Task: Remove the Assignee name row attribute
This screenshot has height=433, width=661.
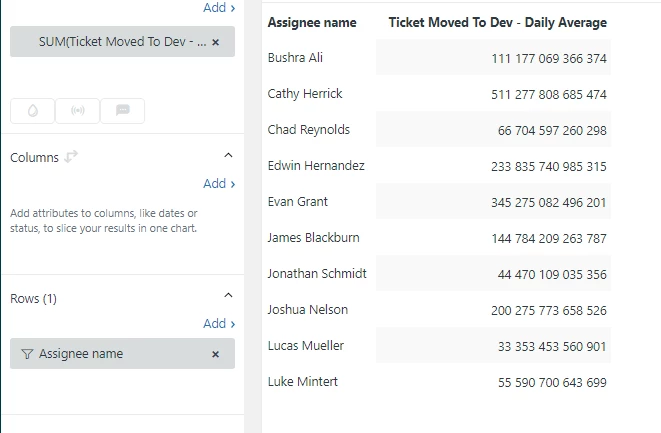Action: pyautogui.click(x=215, y=354)
